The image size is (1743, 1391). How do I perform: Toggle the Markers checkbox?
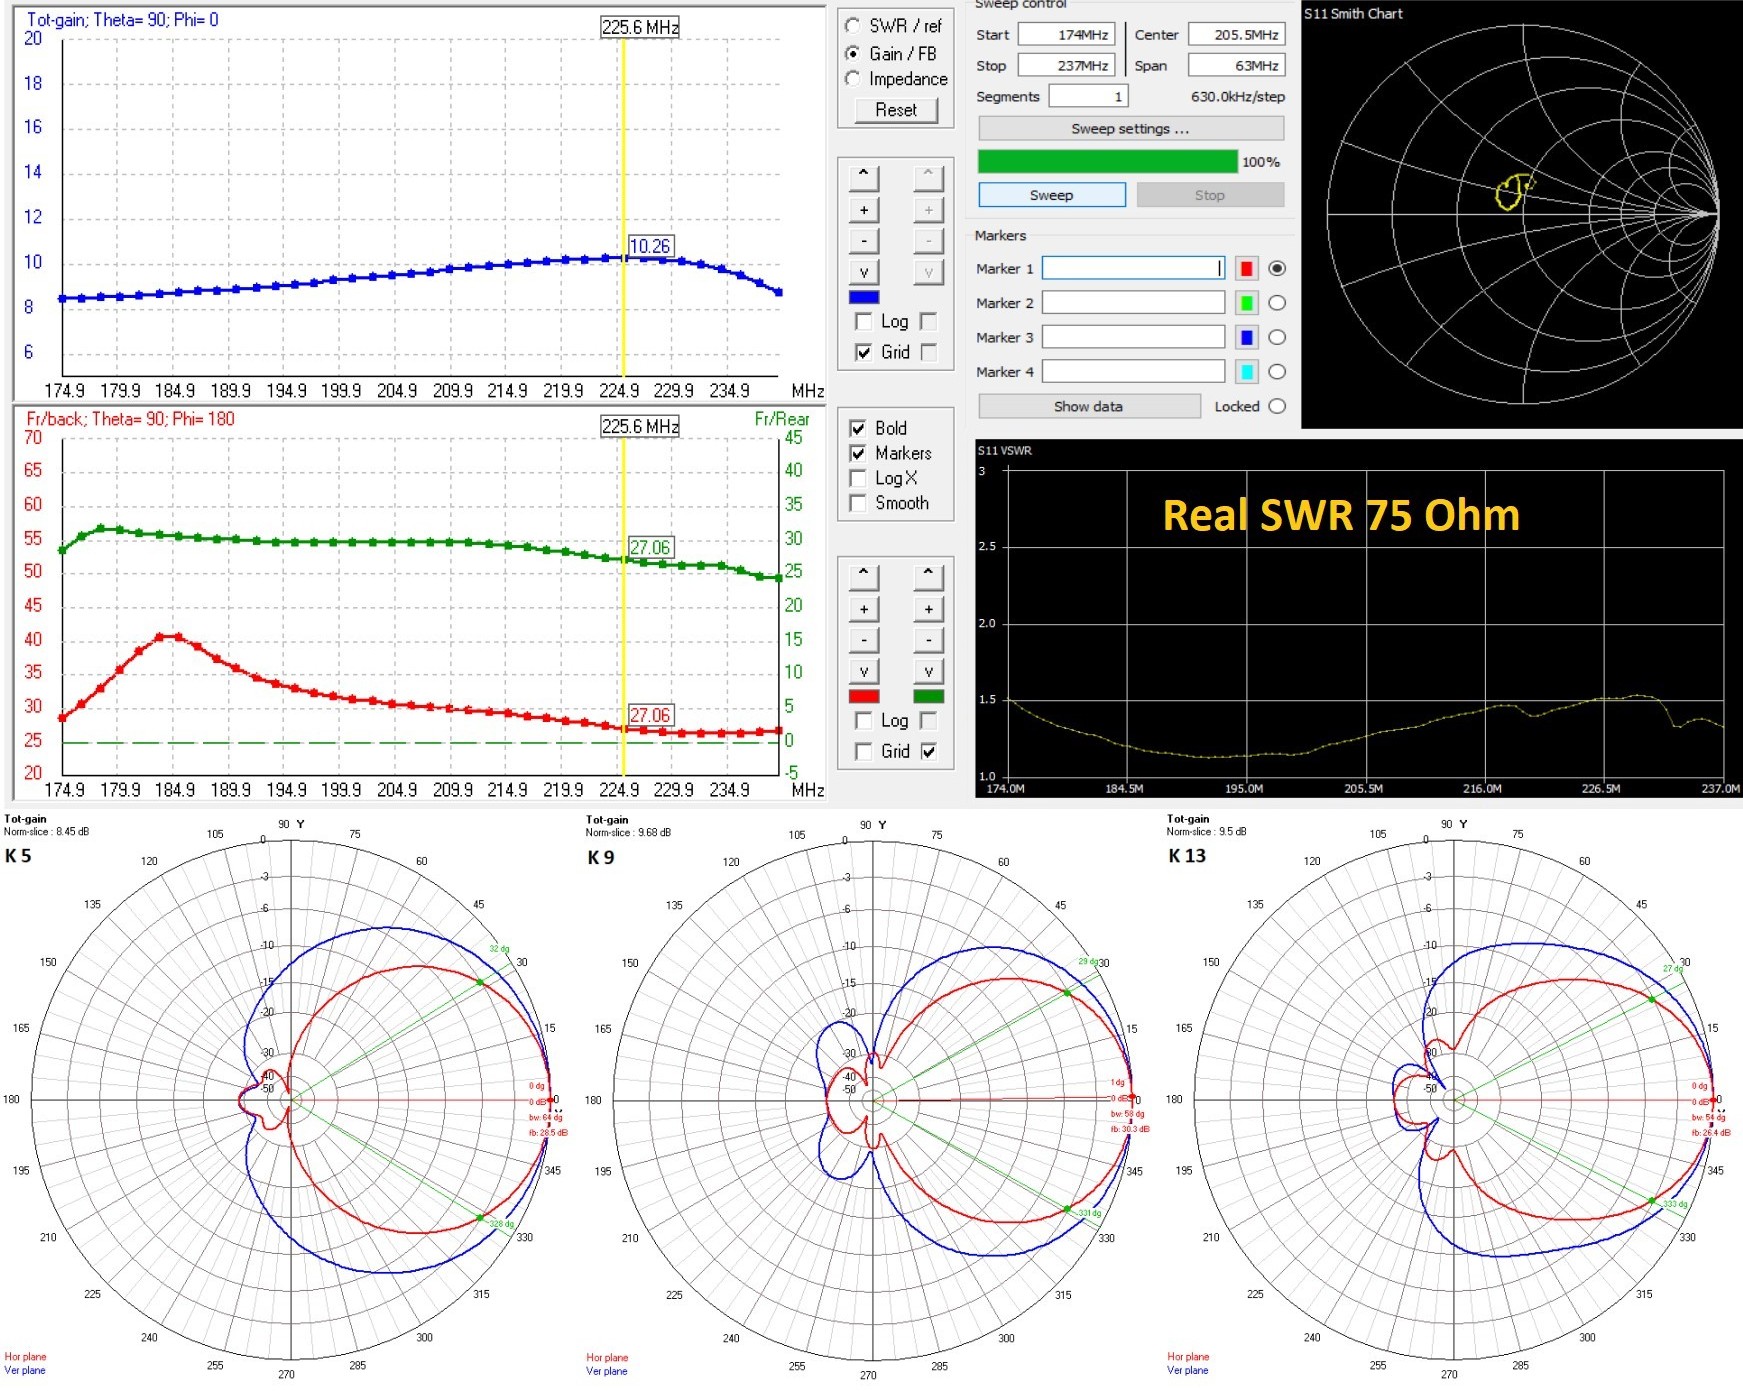(858, 453)
